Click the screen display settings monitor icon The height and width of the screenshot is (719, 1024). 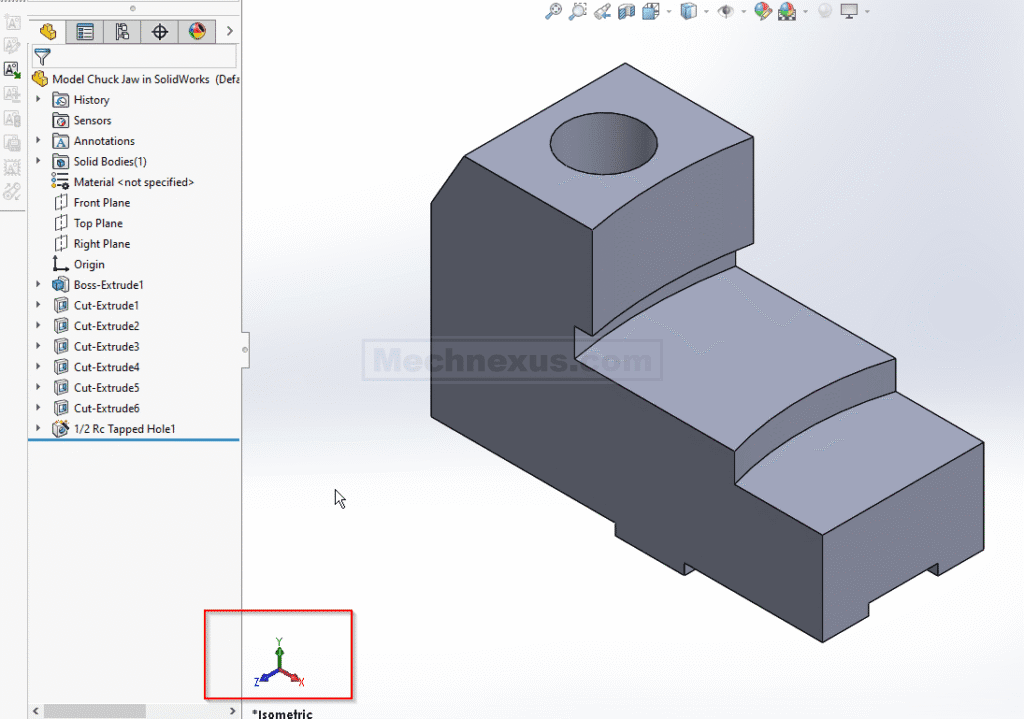click(849, 11)
